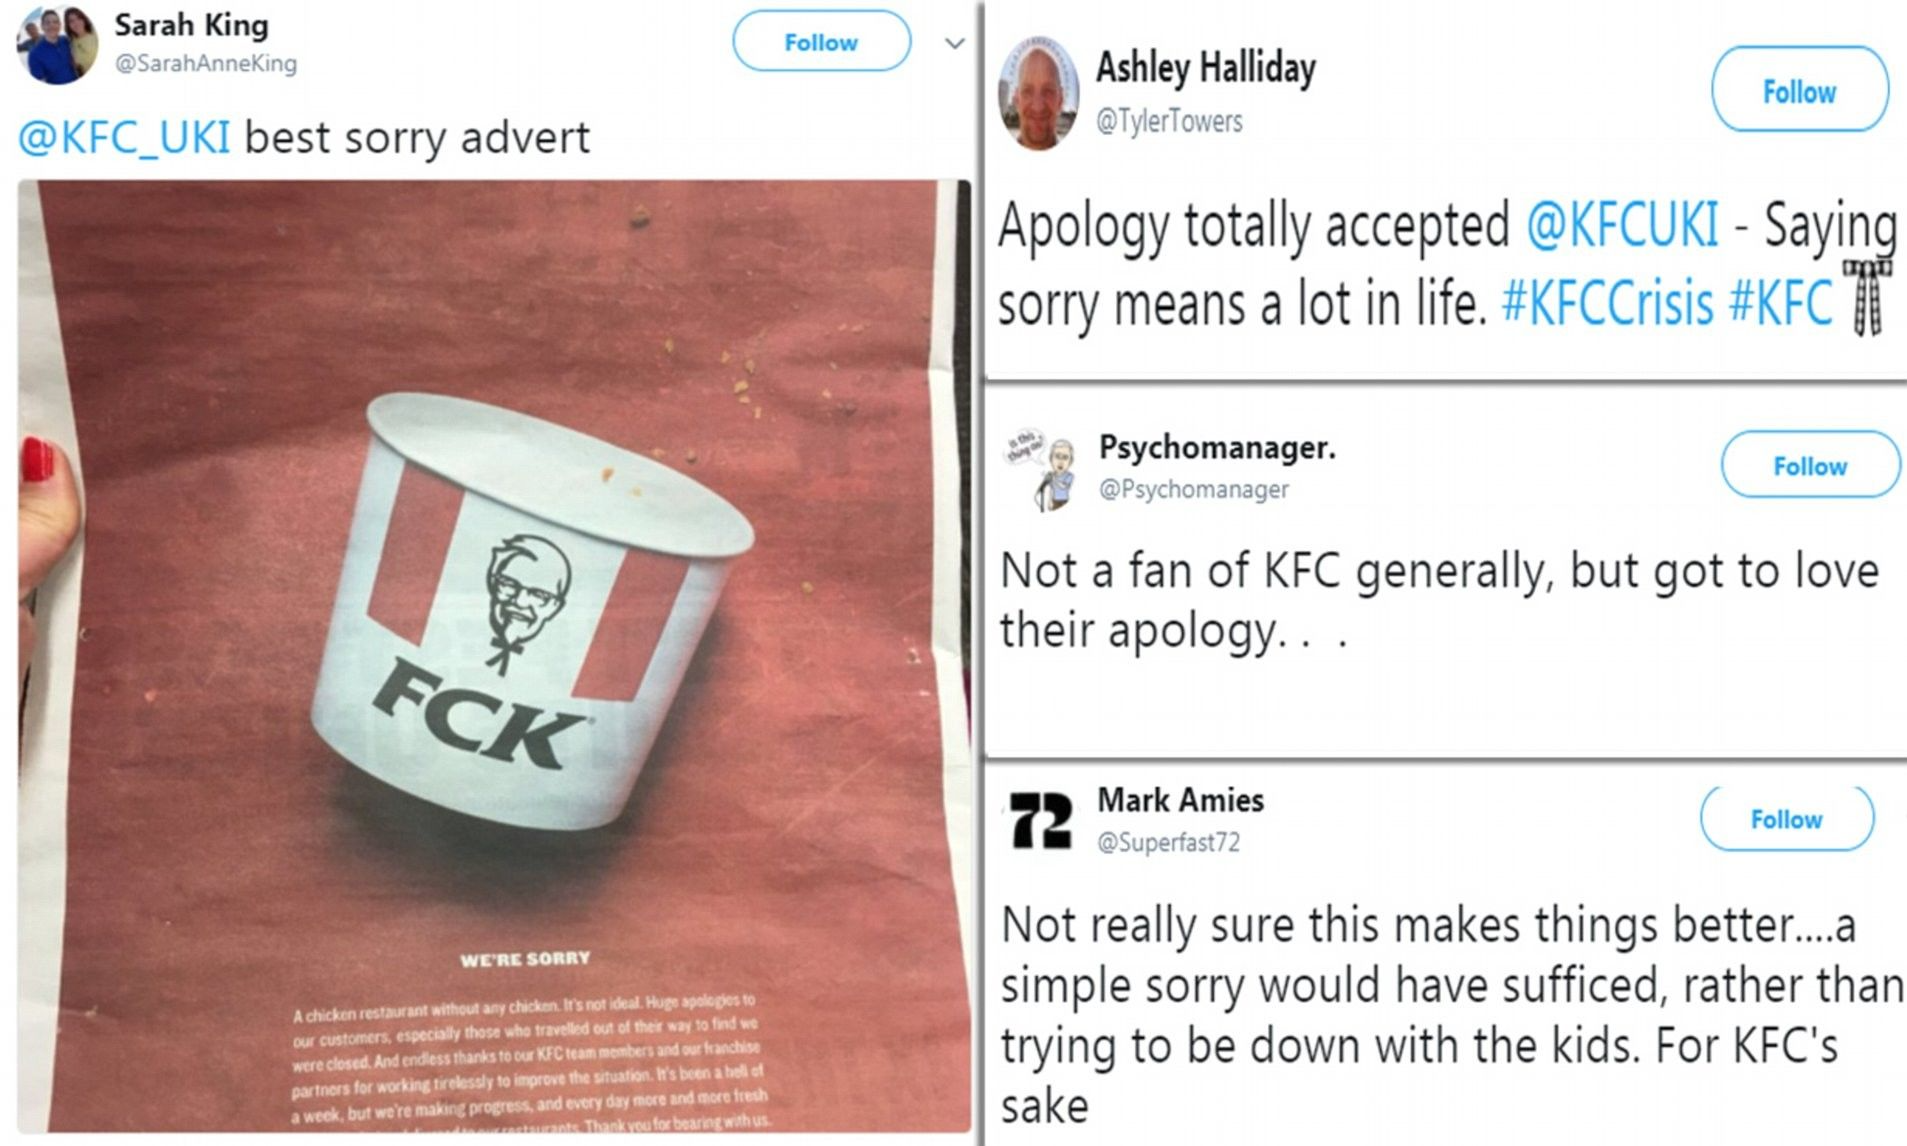Click the @TylerTowers handle
The image size is (1907, 1146).
1169,122
